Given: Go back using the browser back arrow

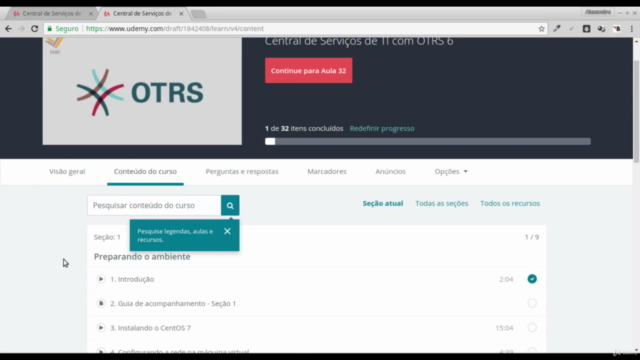Looking at the screenshot, I should pos(8,29).
